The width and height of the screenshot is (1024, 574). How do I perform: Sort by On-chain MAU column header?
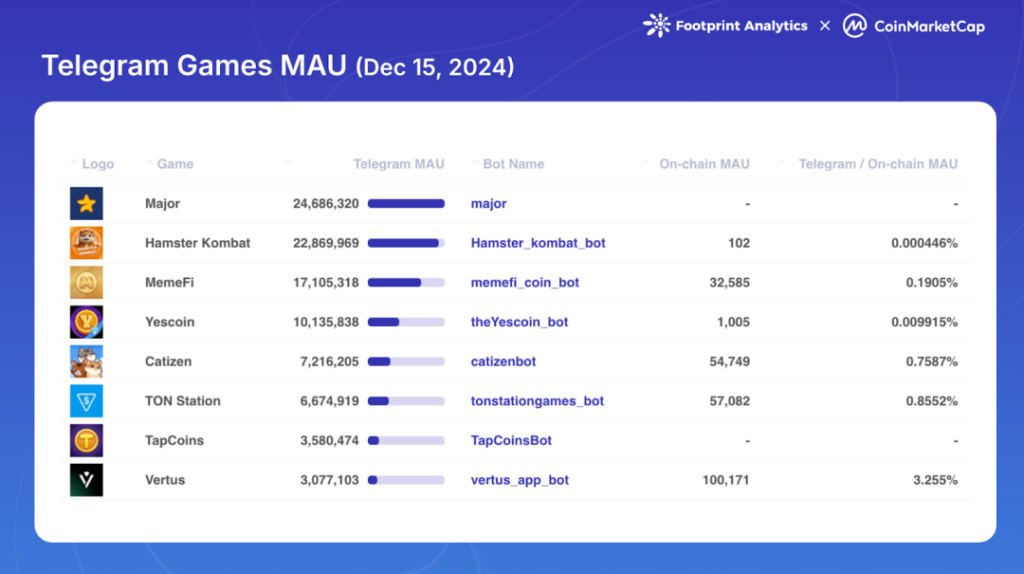pyautogui.click(x=704, y=164)
